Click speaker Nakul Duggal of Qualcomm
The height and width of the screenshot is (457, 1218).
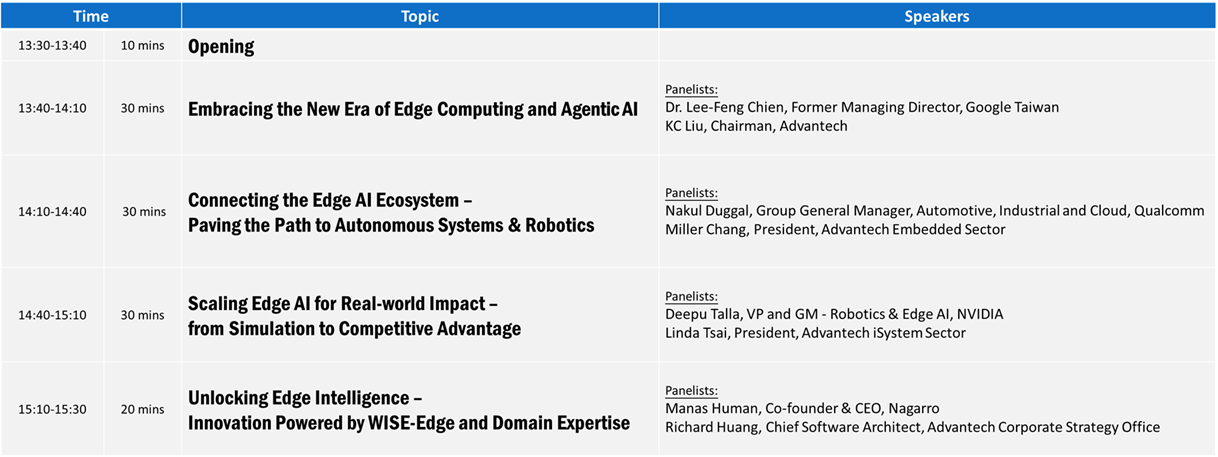click(935, 211)
